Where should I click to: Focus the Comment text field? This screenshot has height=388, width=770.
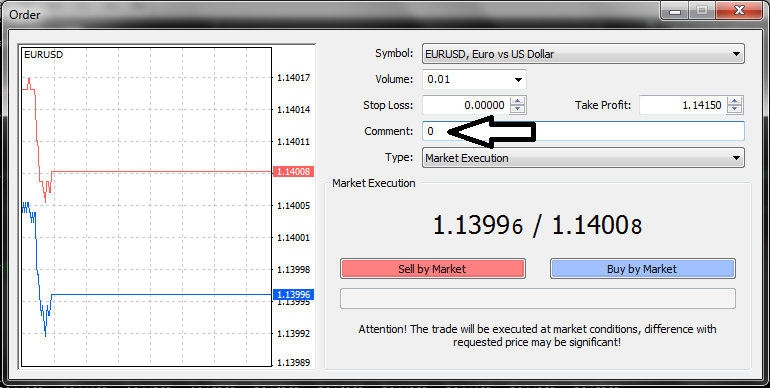click(x=583, y=131)
